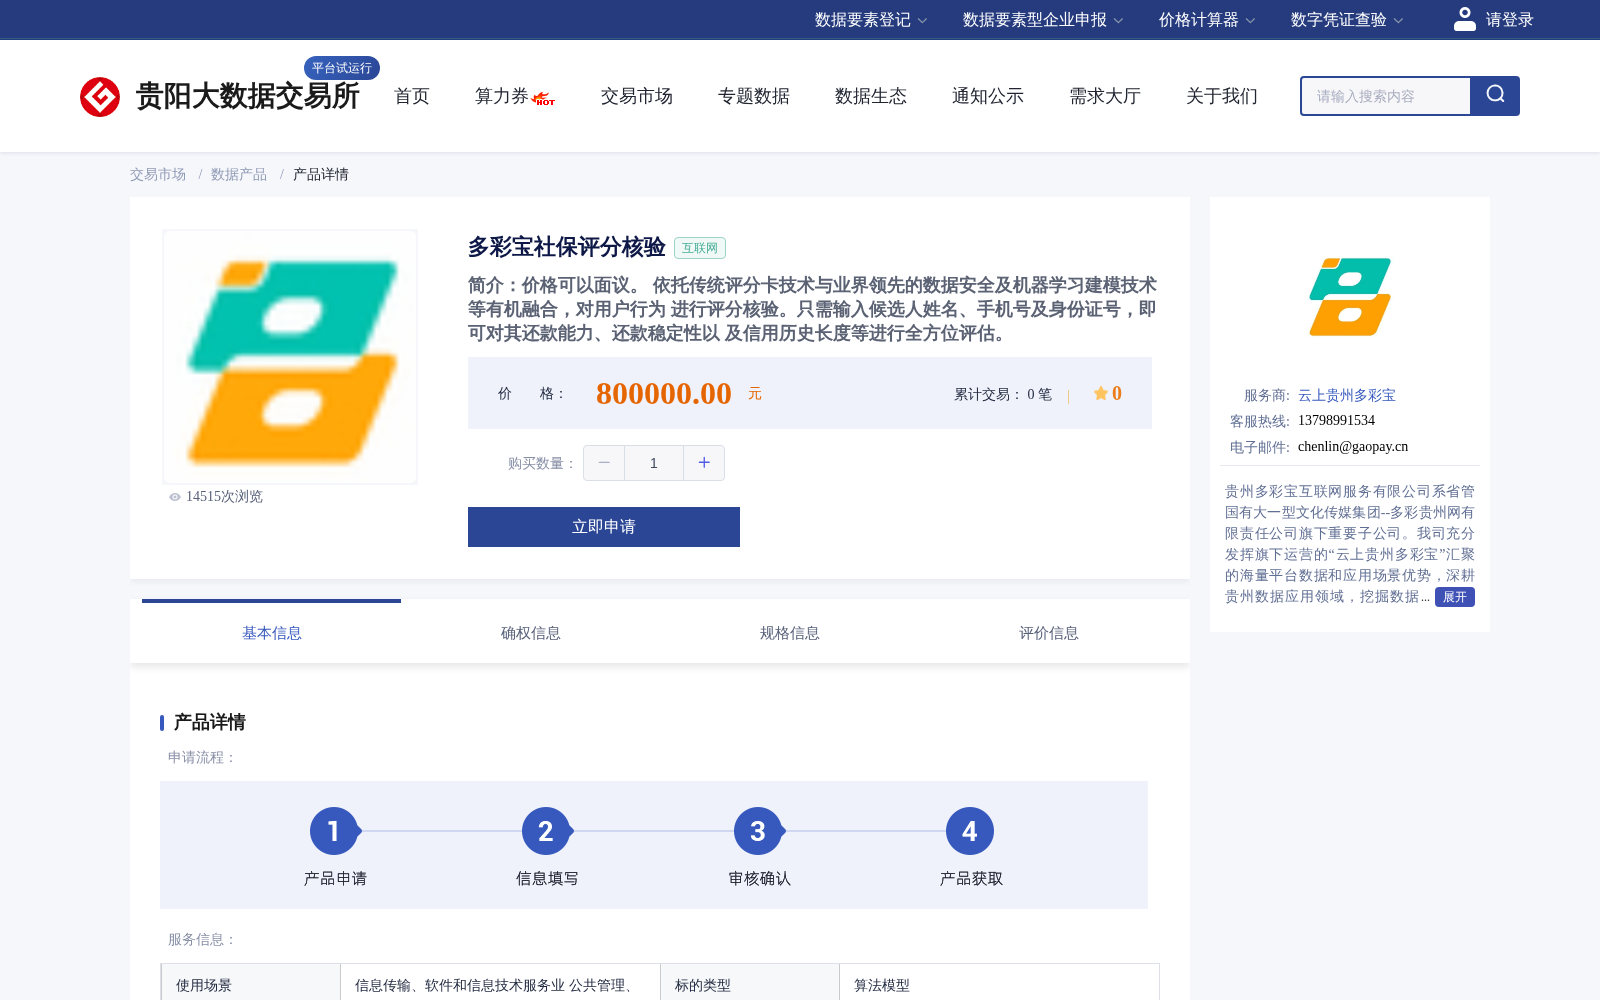
Task: Open 关于我们 in main navigation
Action: pyautogui.click(x=1222, y=96)
